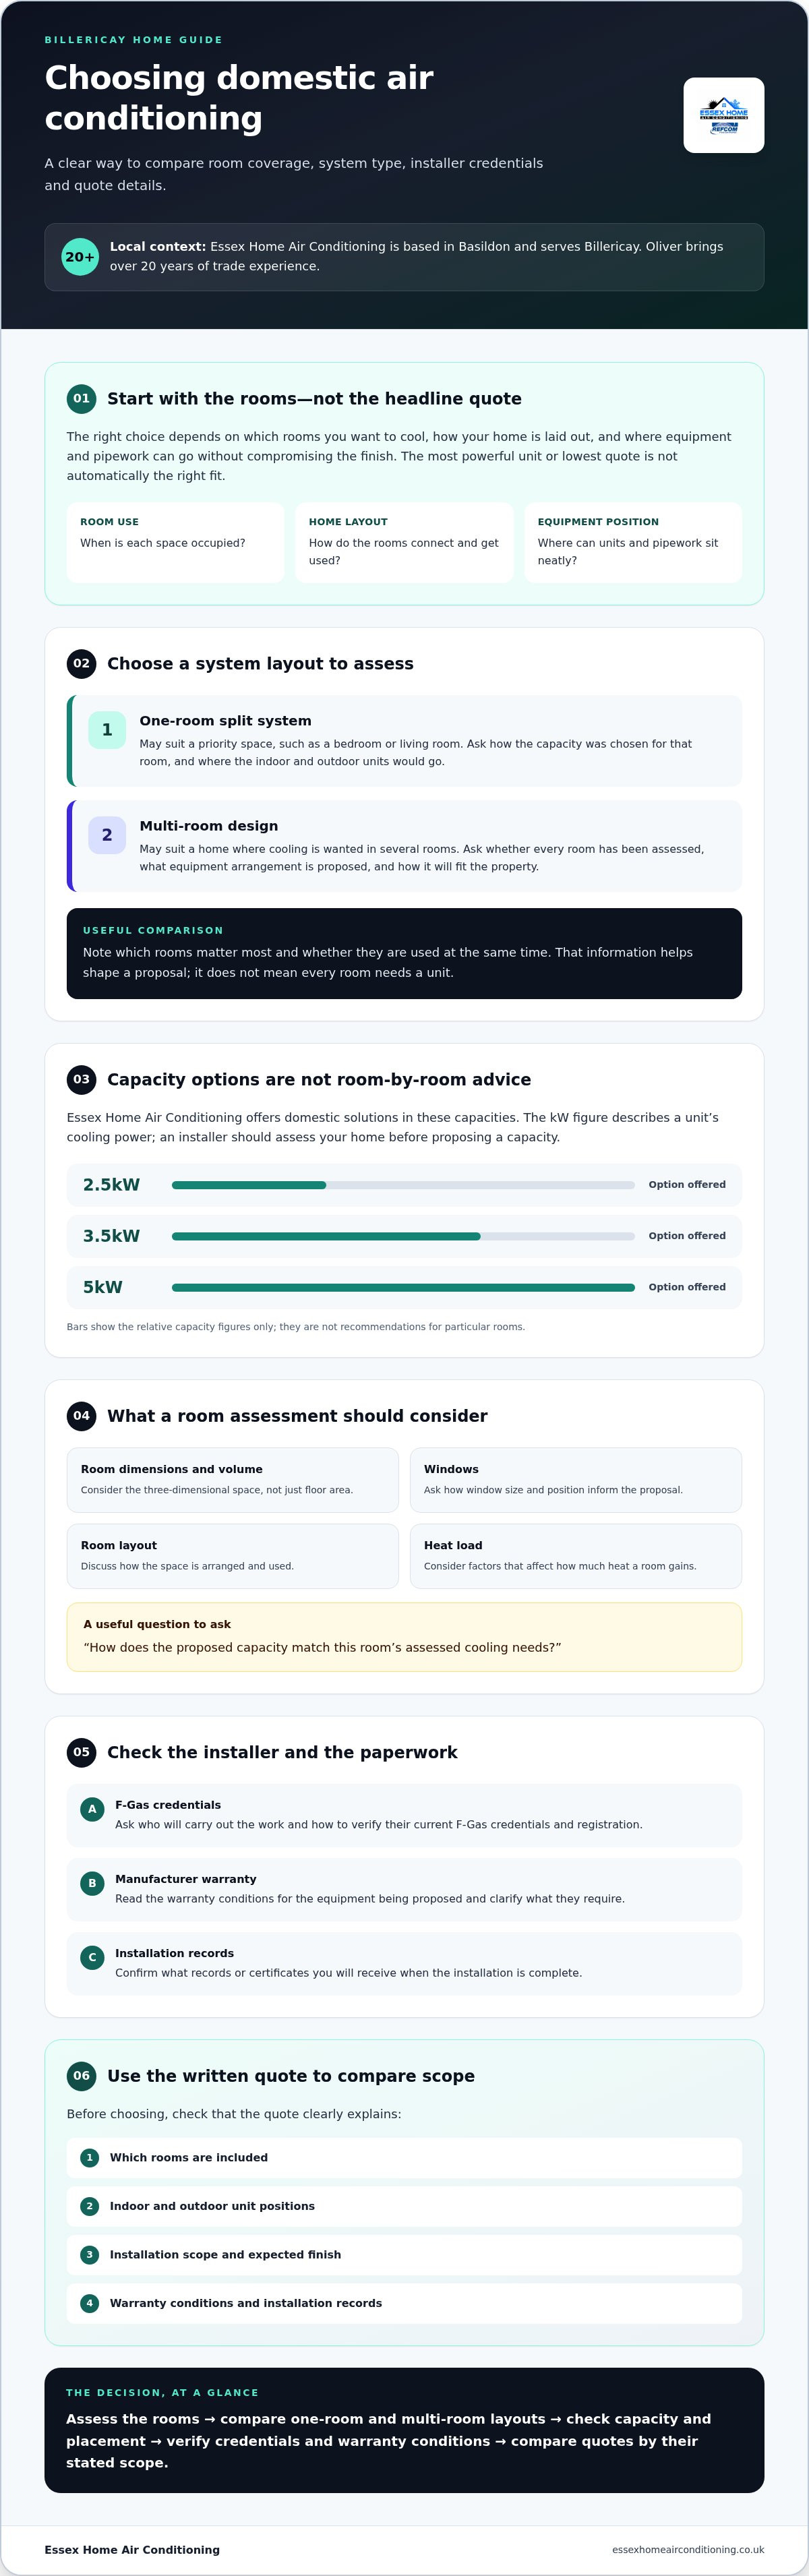Click the Windows assessment card
This screenshot has width=809, height=2576.
coord(576,1480)
